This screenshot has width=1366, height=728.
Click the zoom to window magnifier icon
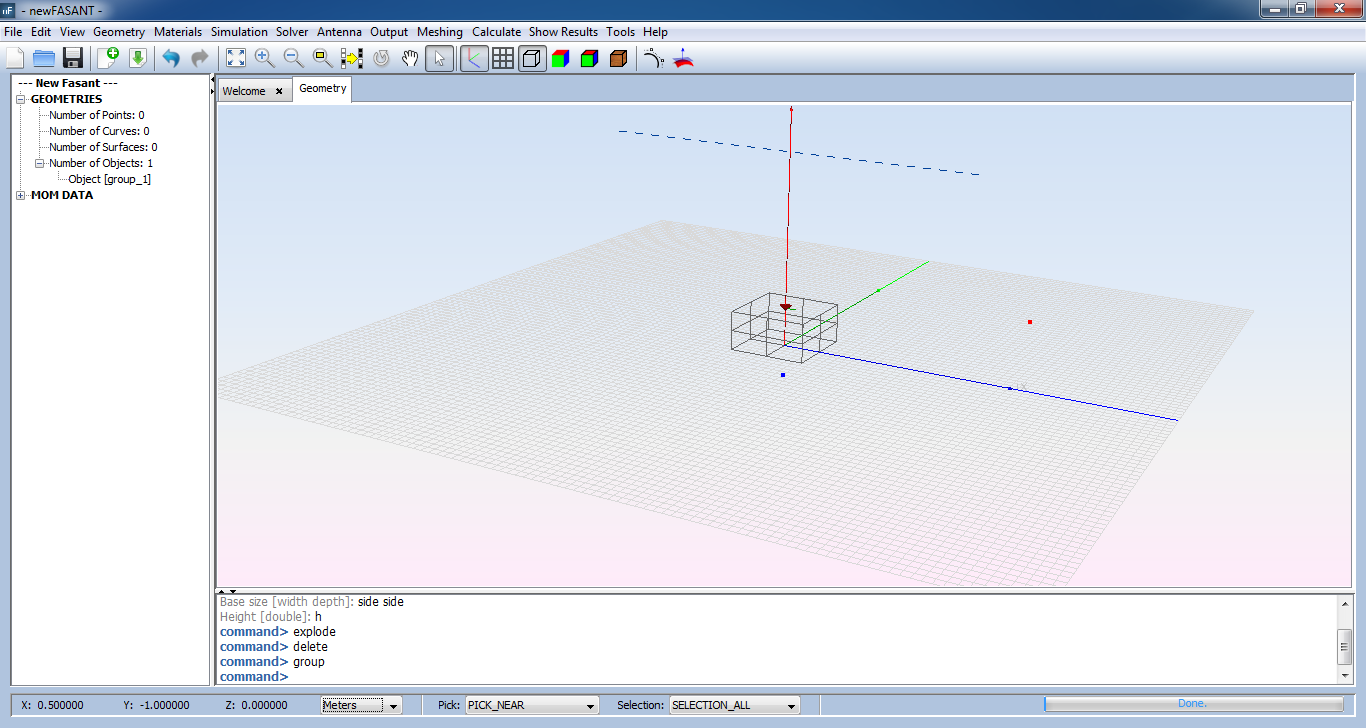[322, 58]
